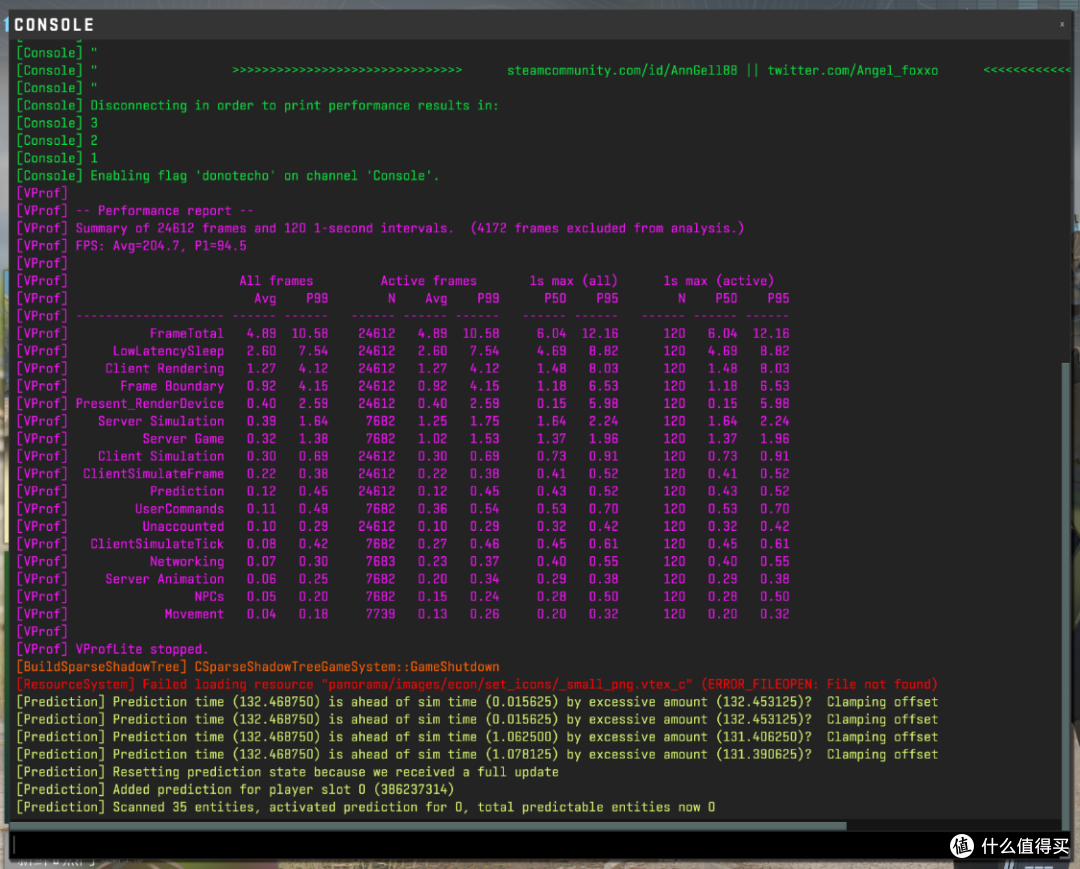
Task: Click the 'Server Animation' row label
Action: 165,579
